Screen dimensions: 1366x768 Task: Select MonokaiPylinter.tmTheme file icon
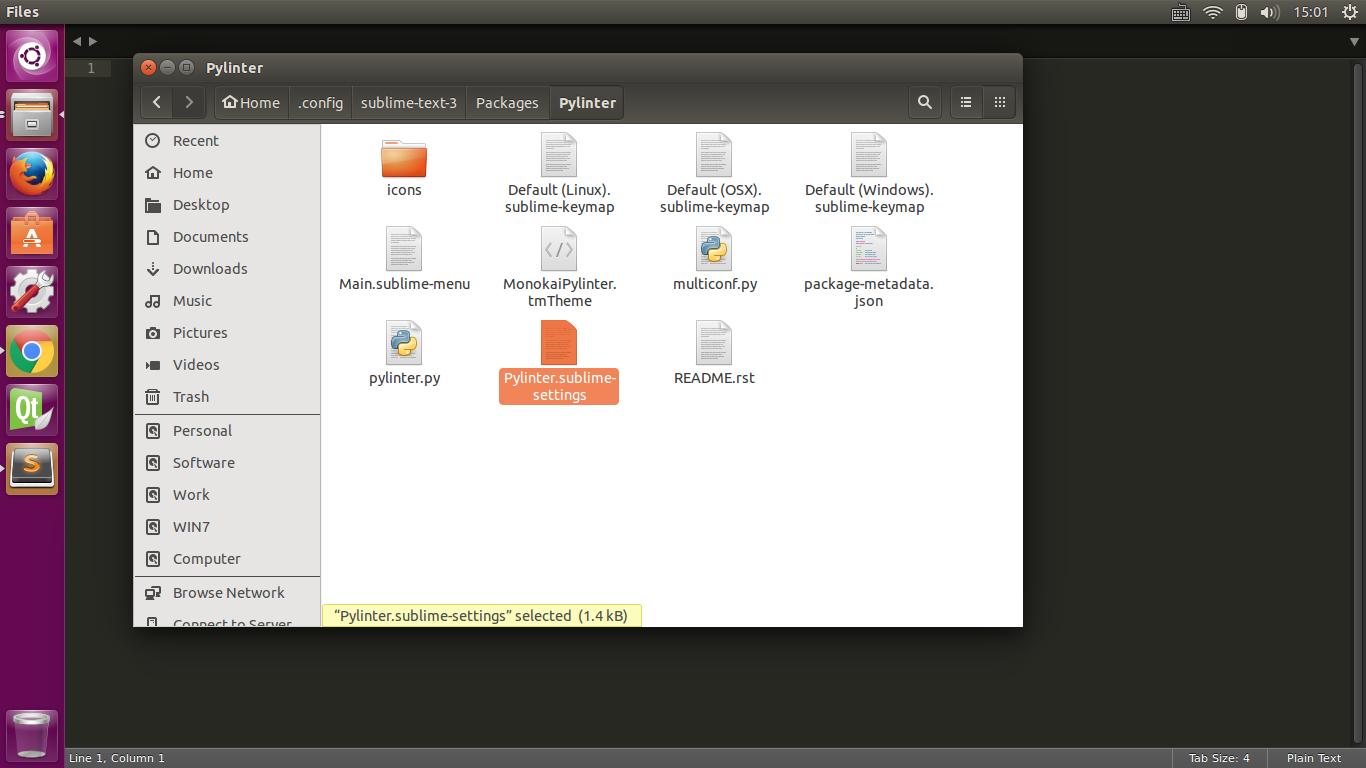[x=559, y=249]
